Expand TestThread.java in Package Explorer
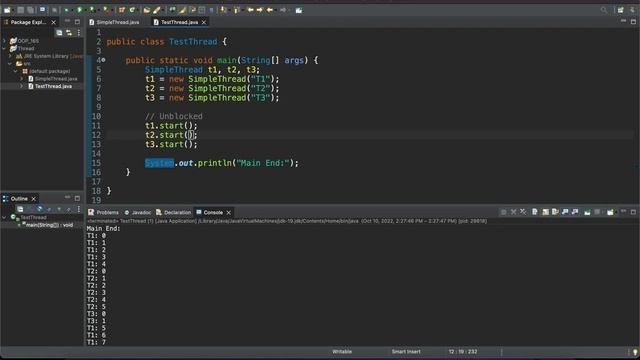This screenshot has width=640, height=360. pyautogui.click(x=22, y=86)
